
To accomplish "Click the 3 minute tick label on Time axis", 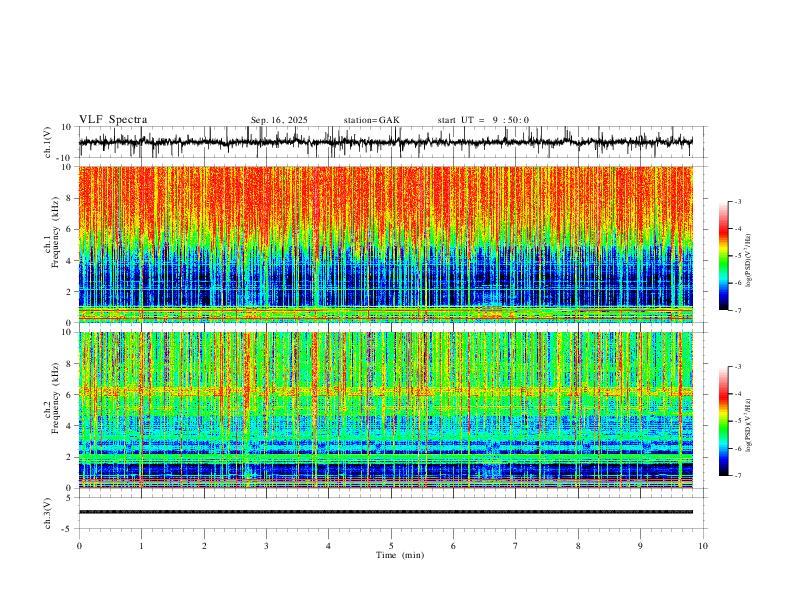I will pos(266,546).
